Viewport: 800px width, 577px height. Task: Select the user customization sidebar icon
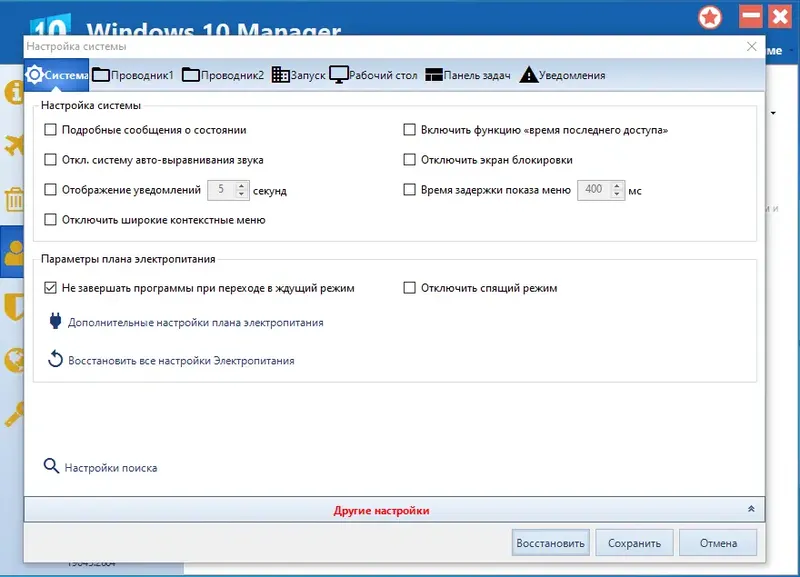tap(14, 253)
